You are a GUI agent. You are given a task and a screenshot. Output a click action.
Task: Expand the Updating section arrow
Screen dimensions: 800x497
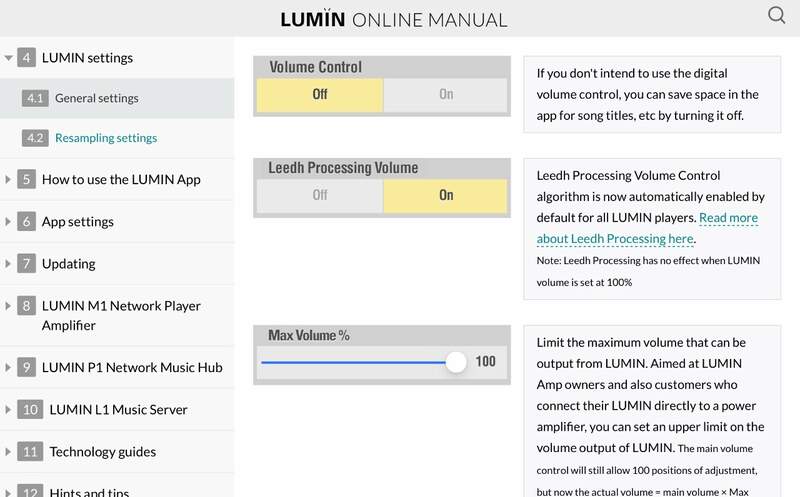click(x=8, y=264)
